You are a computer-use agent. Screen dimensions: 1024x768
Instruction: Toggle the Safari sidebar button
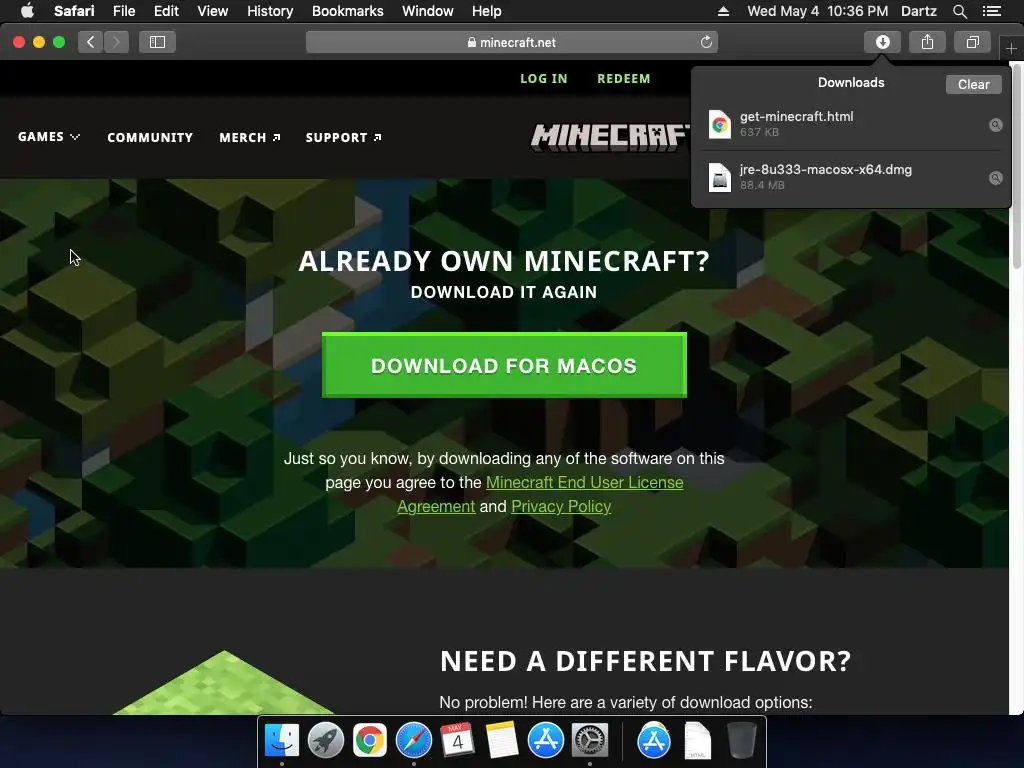tap(157, 42)
